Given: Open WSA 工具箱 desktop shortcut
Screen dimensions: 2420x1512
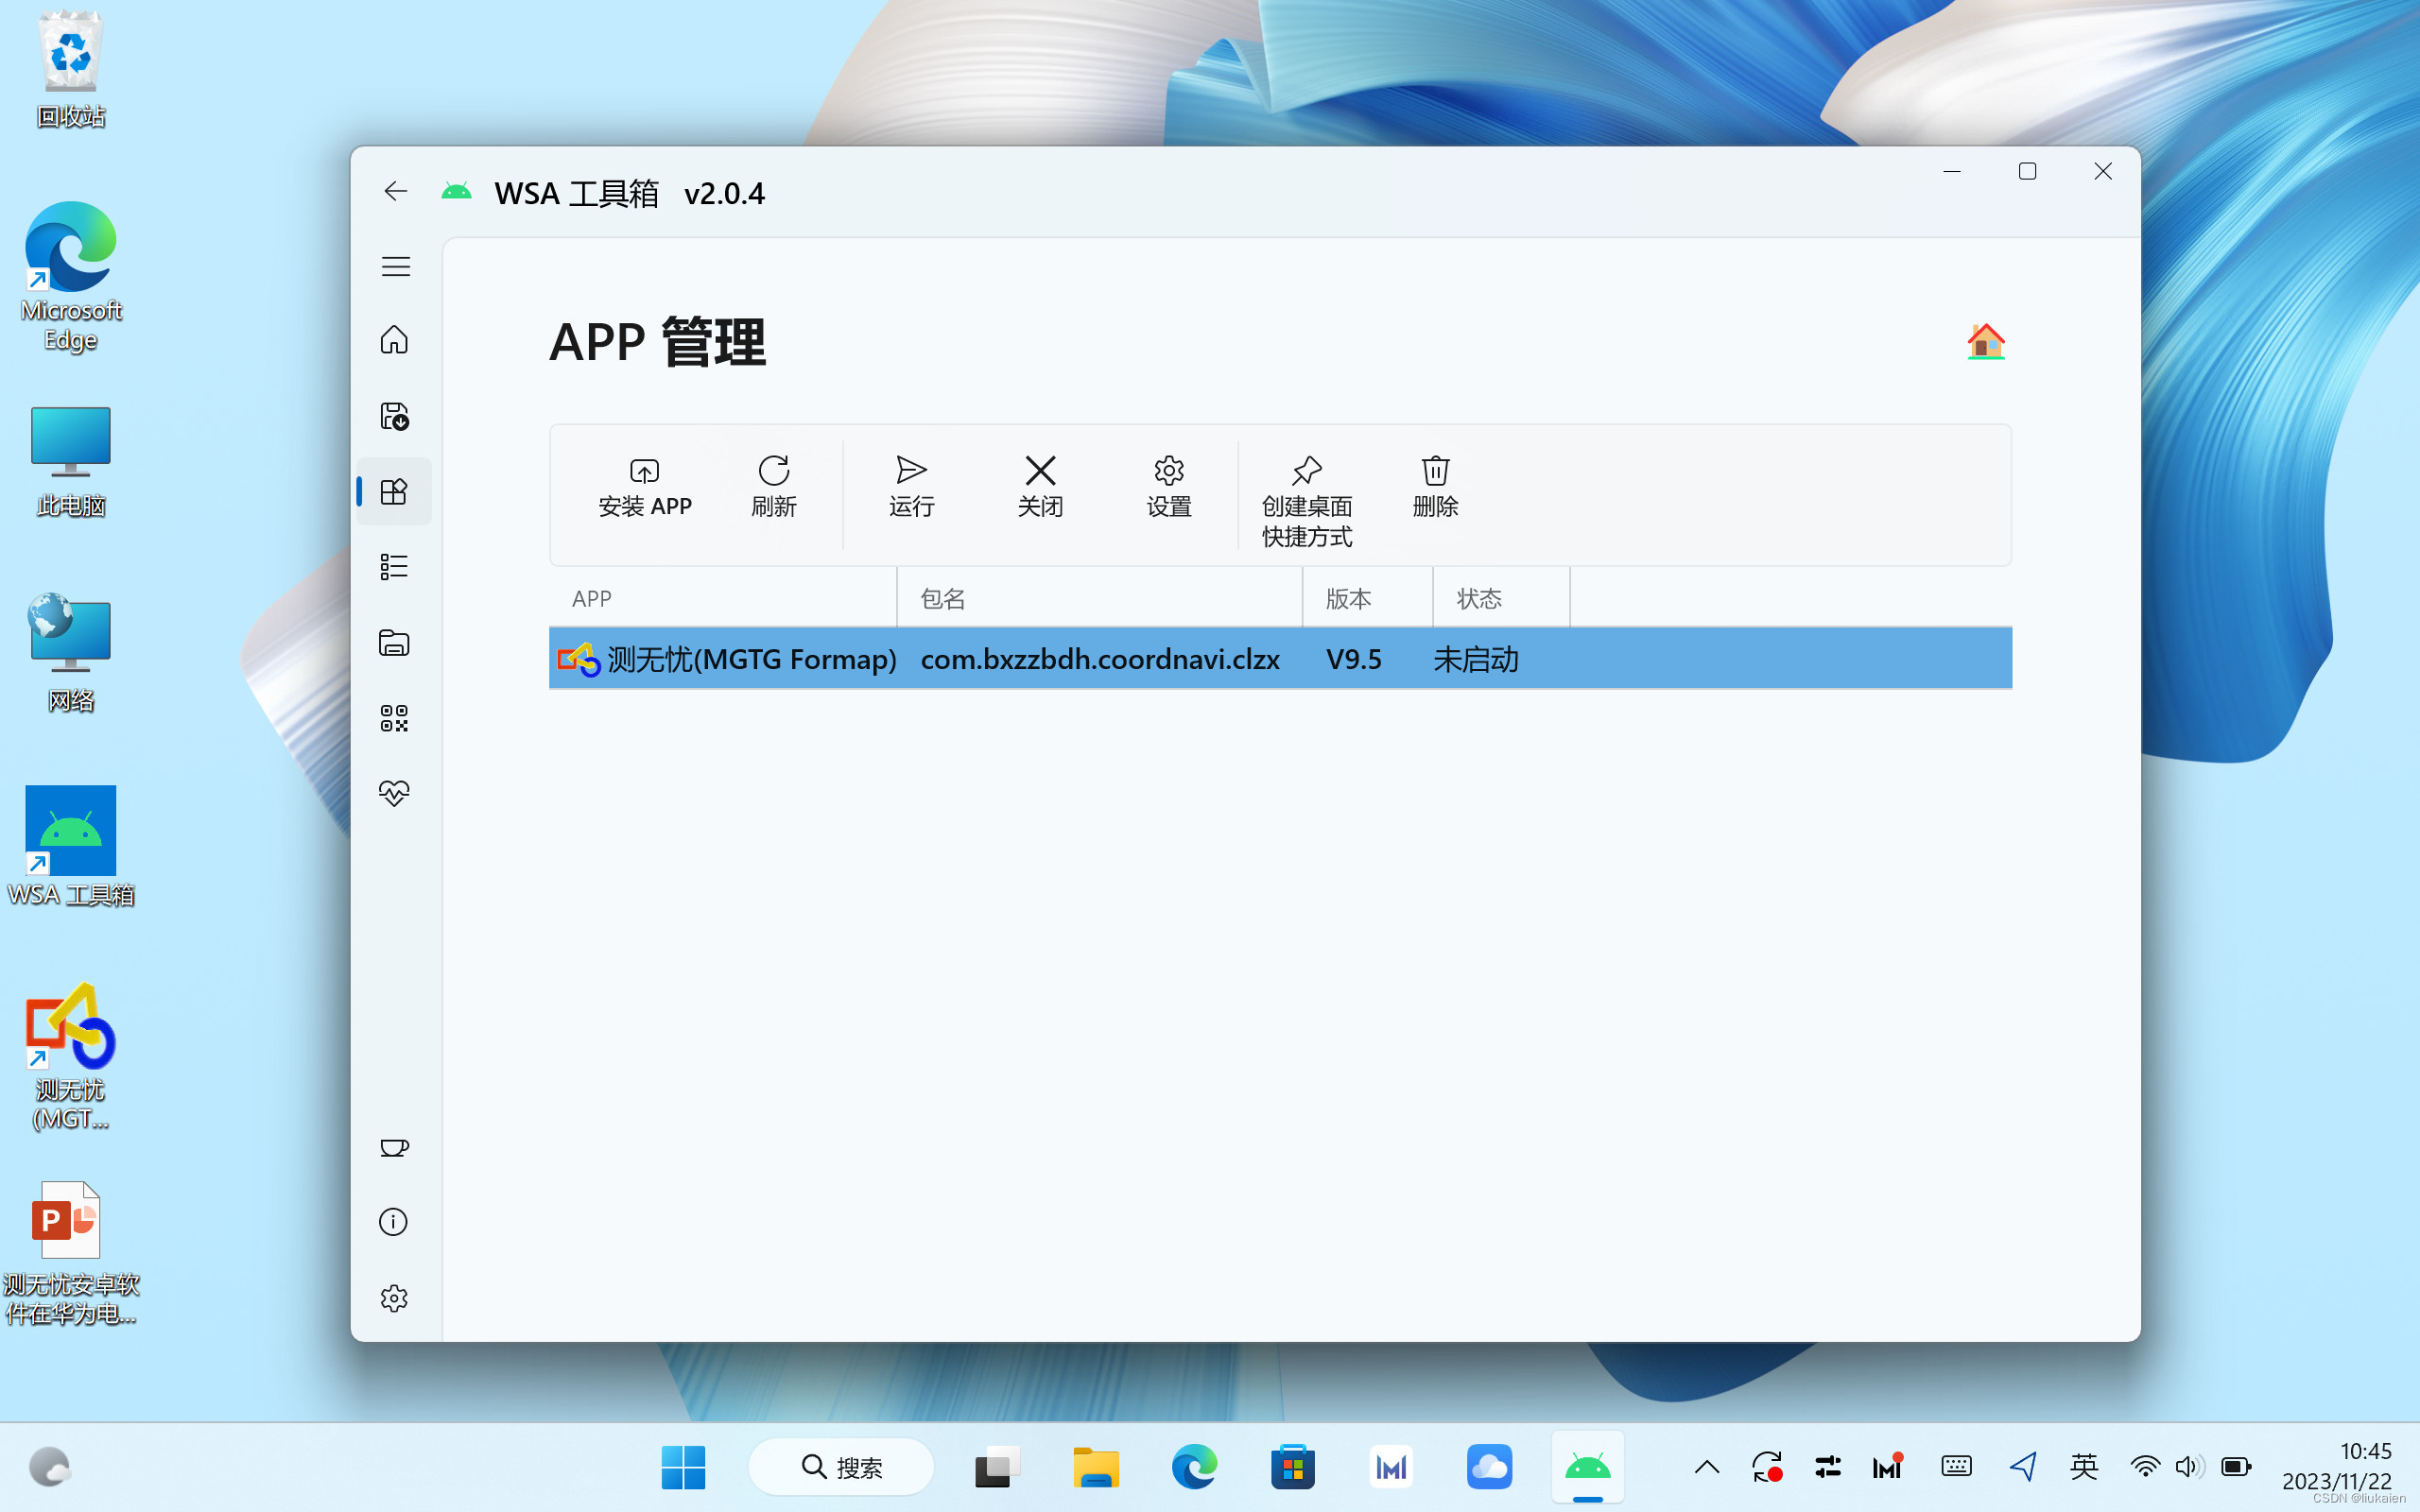Looking at the screenshot, I should click(71, 846).
